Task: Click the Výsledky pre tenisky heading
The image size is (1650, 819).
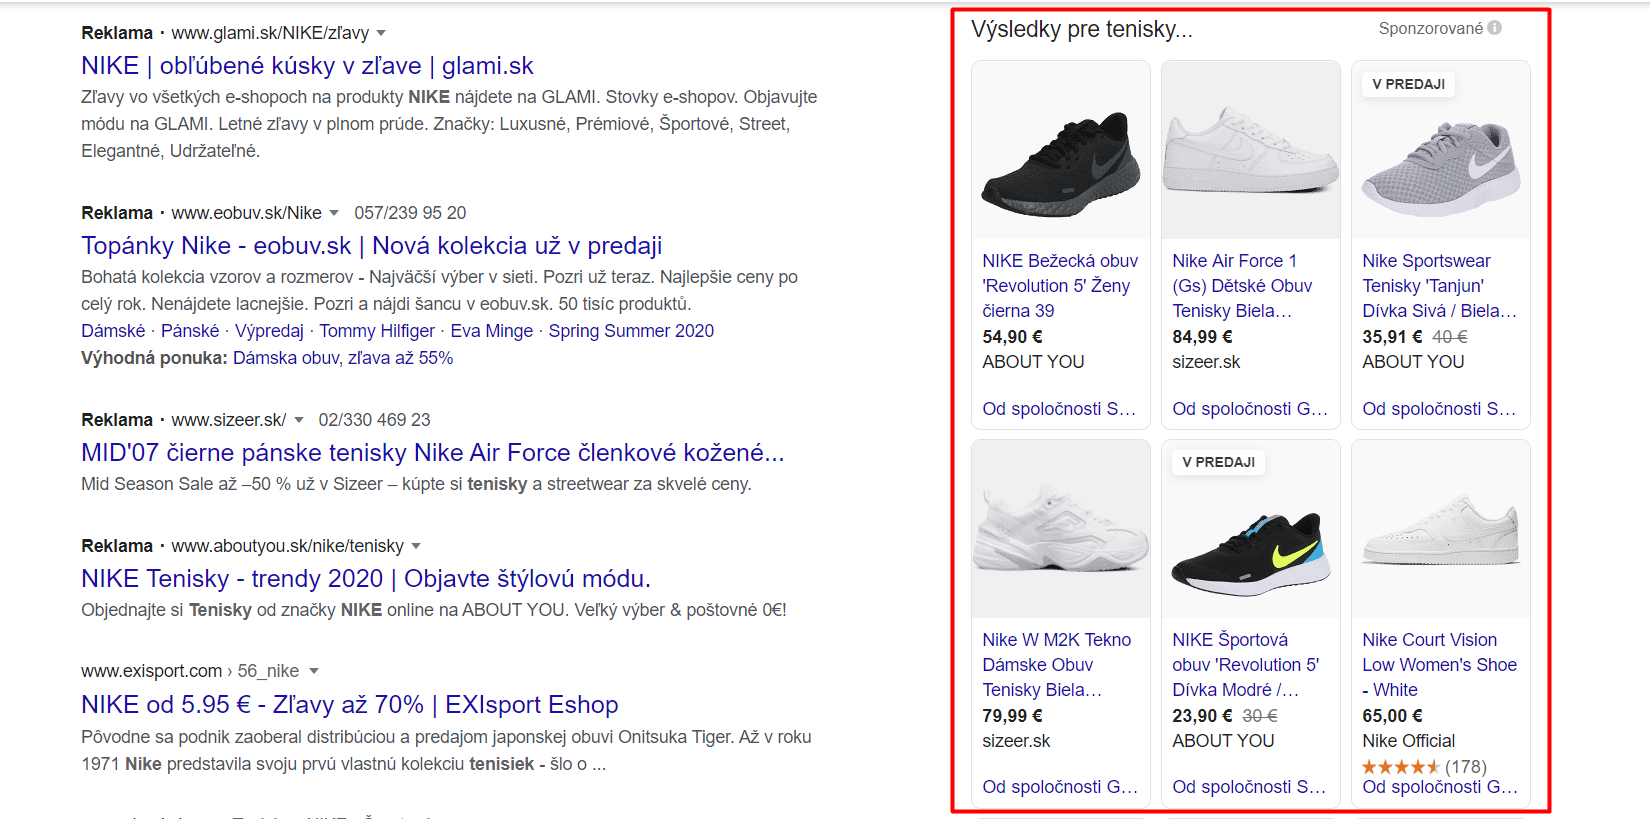Action: point(1082,29)
